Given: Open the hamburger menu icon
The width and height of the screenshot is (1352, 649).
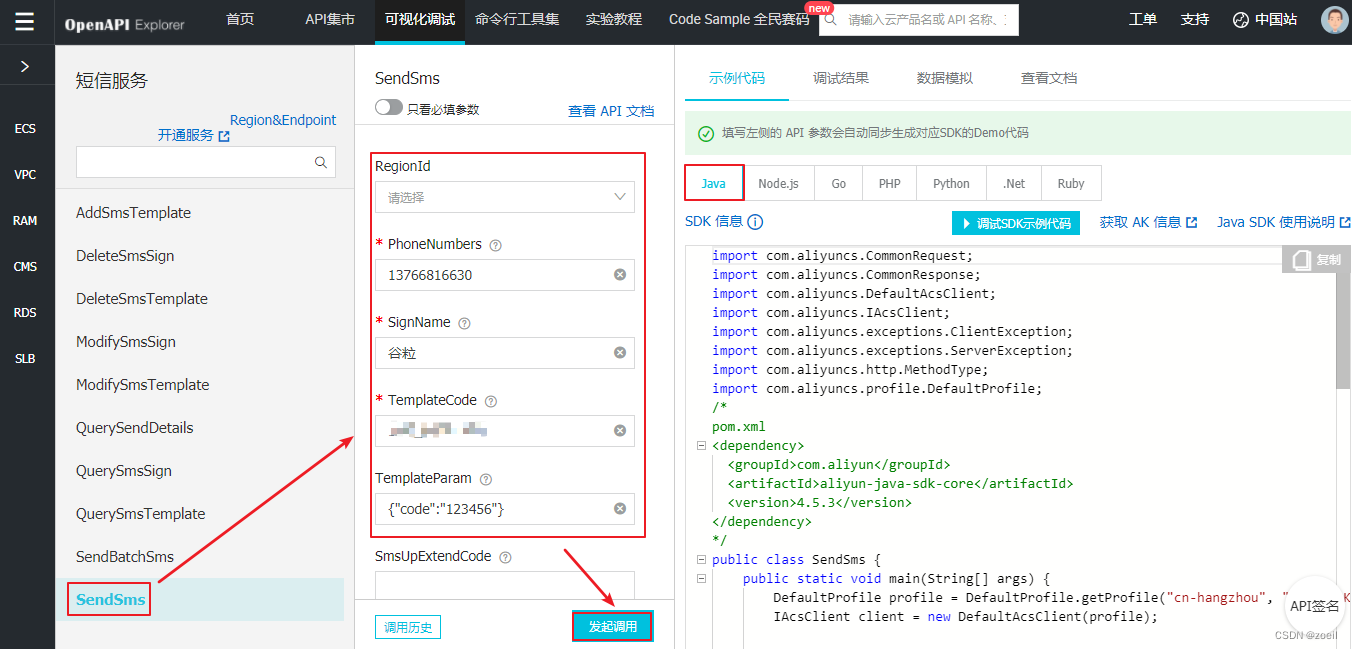Looking at the screenshot, I should pos(25,21).
